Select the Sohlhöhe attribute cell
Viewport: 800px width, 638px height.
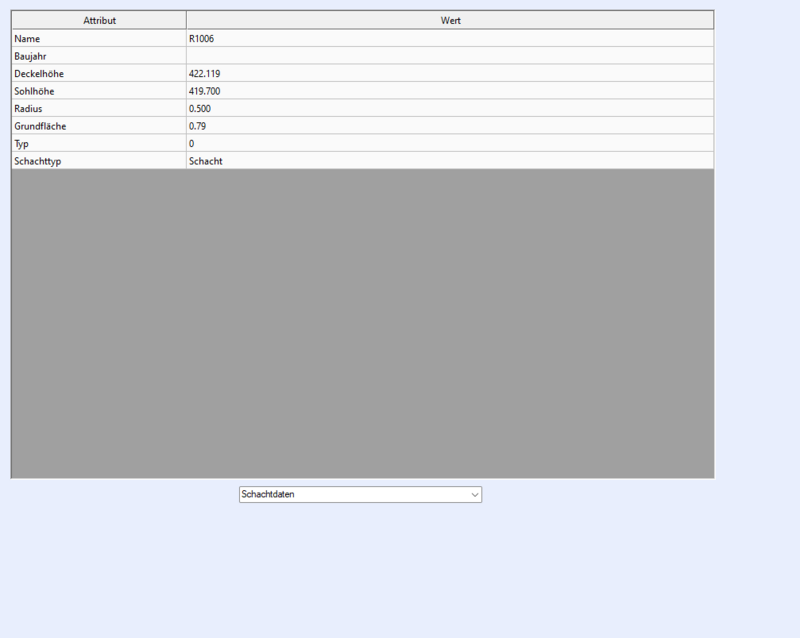[x=99, y=91]
